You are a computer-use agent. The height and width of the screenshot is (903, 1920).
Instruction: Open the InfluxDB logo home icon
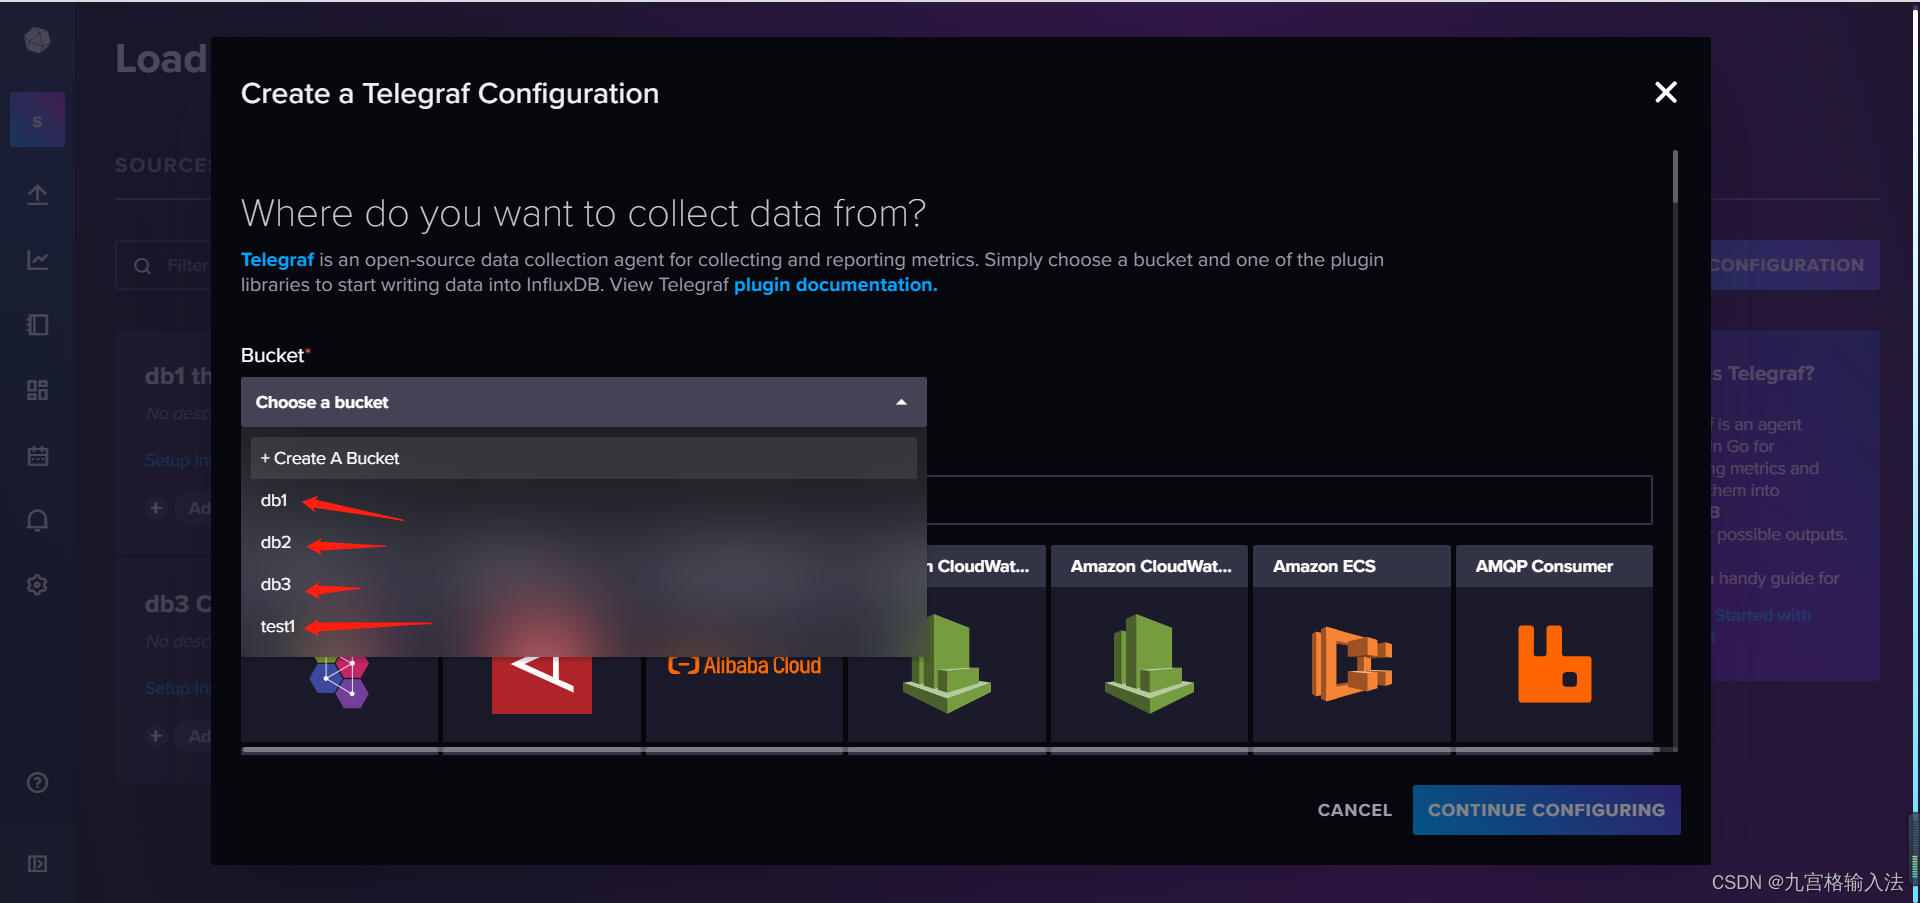37,40
